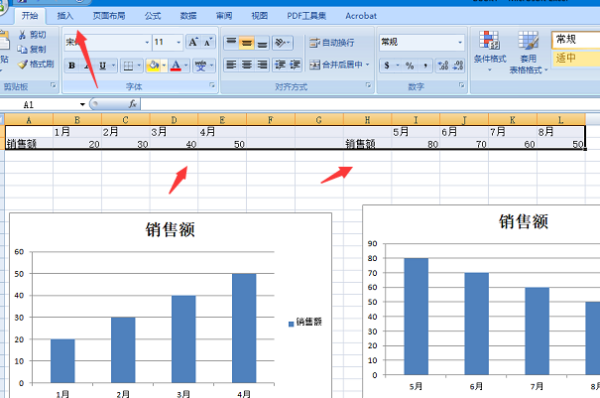Expand the borders dropdown arrow
Screen dimensions: 600x398
139,66
